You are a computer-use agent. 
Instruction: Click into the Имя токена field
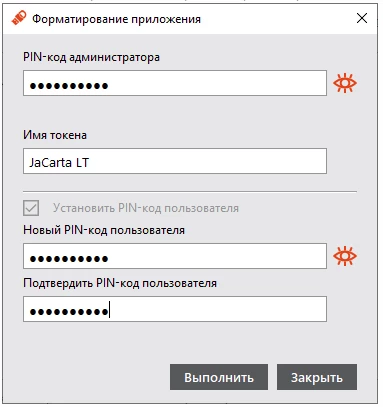pos(175,161)
